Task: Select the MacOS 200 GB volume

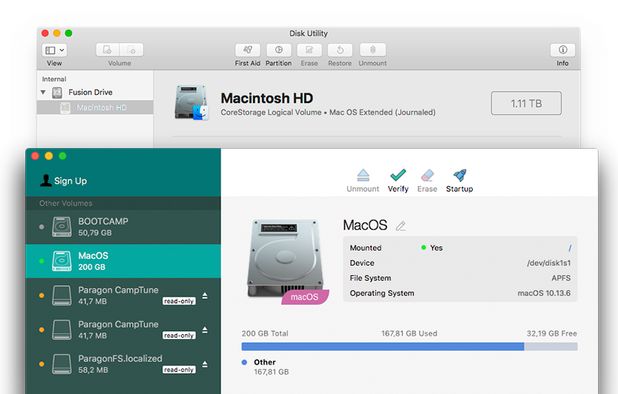Action: (x=123, y=261)
